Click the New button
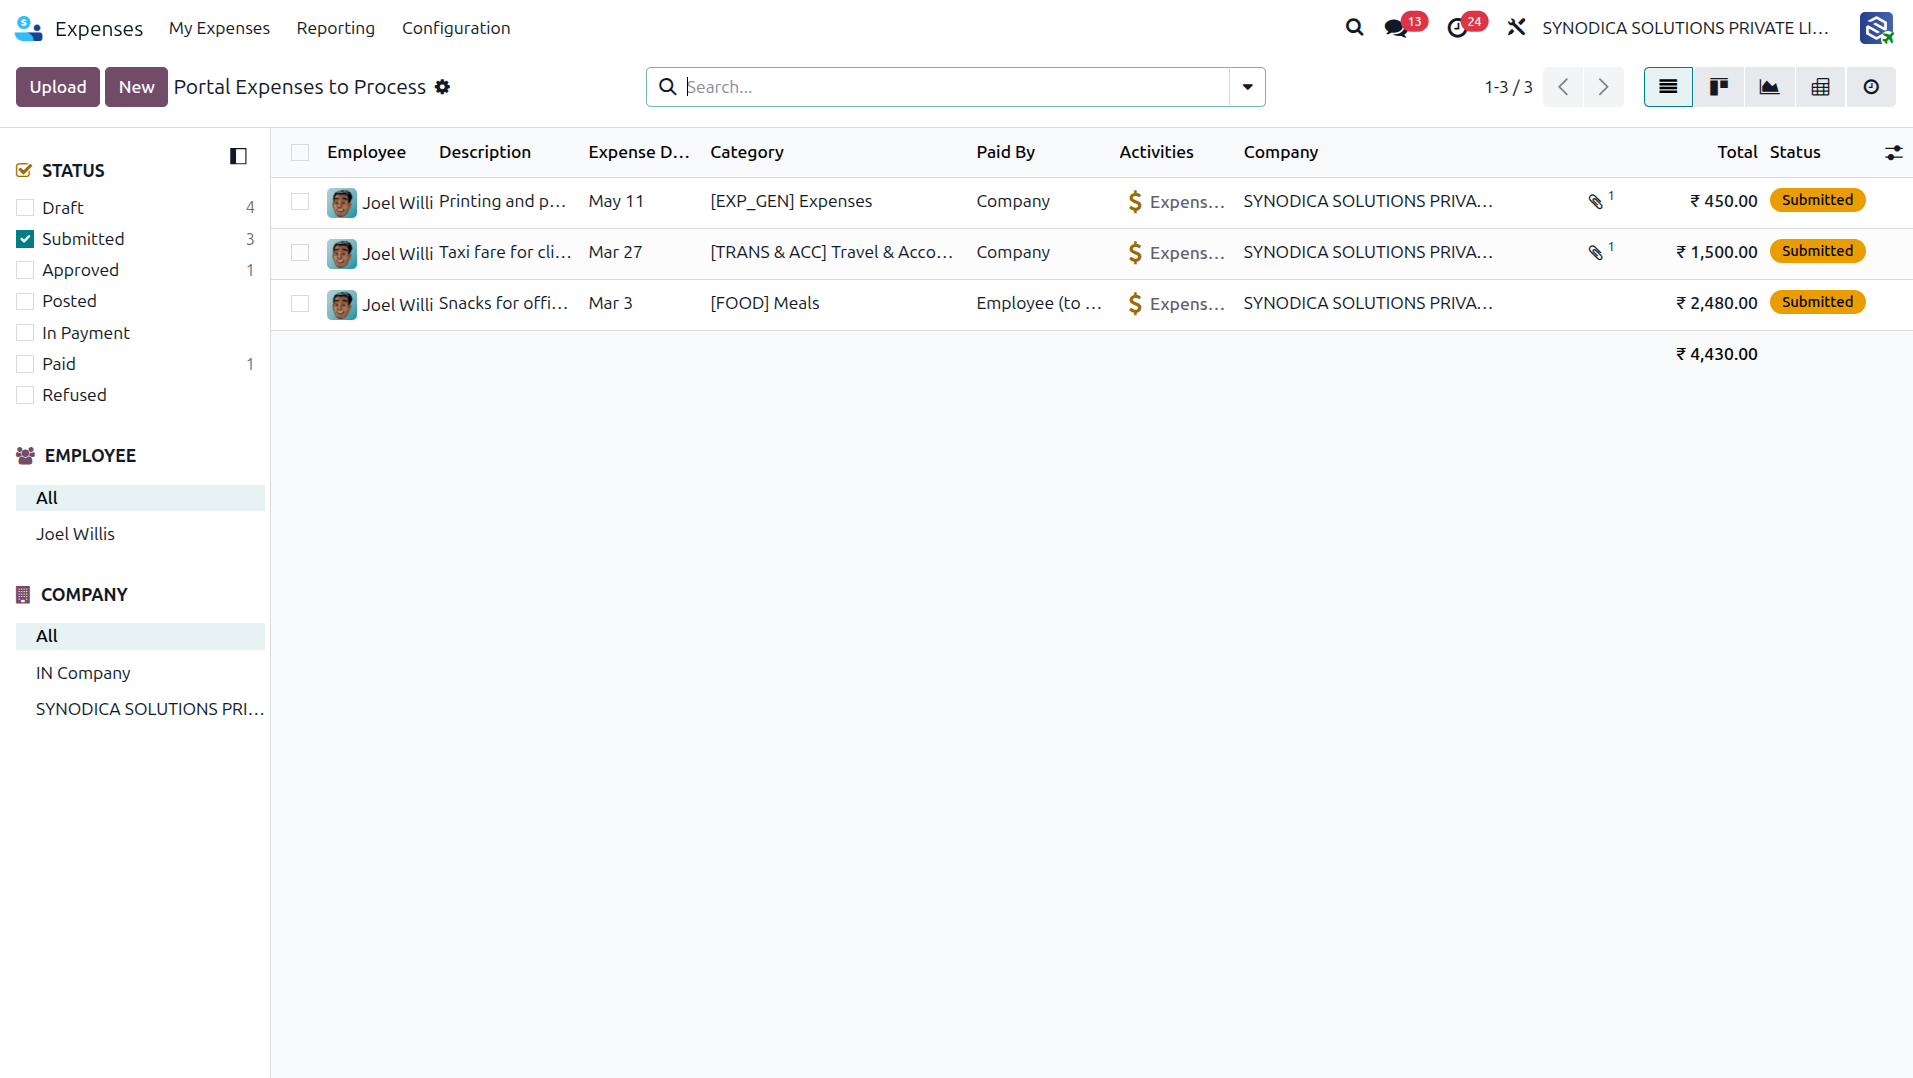Viewport: 1913px width, 1078px height. pyautogui.click(x=136, y=87)
